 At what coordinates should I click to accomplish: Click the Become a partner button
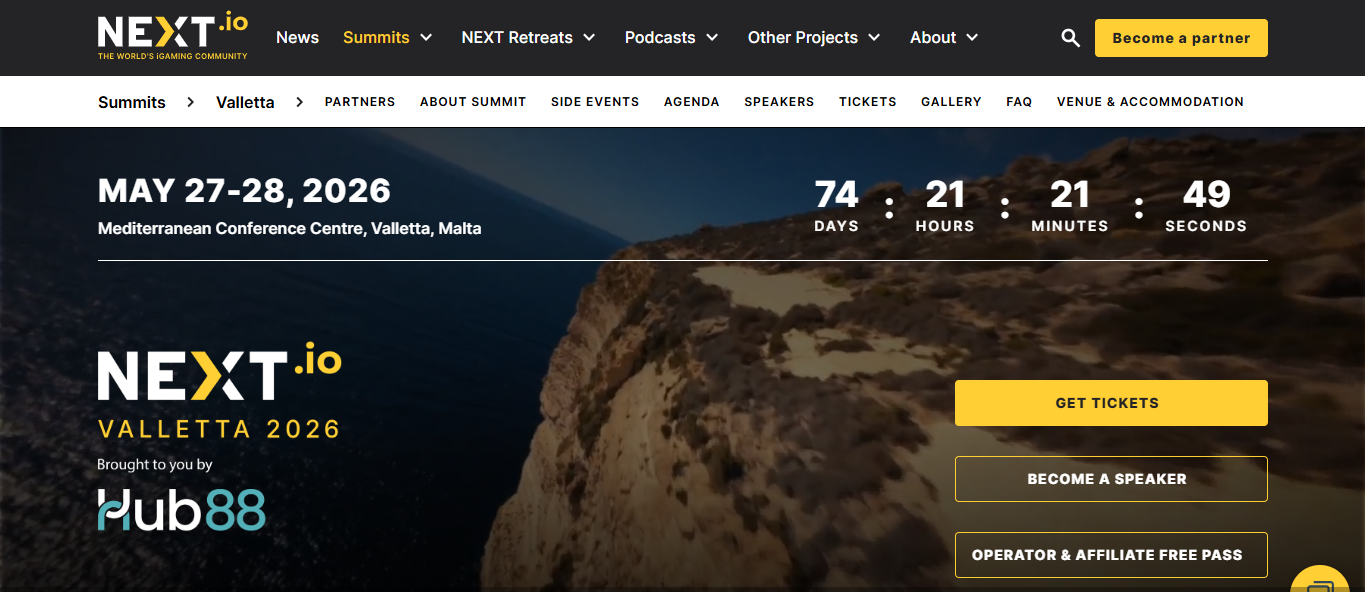(x=1181, y=38)
